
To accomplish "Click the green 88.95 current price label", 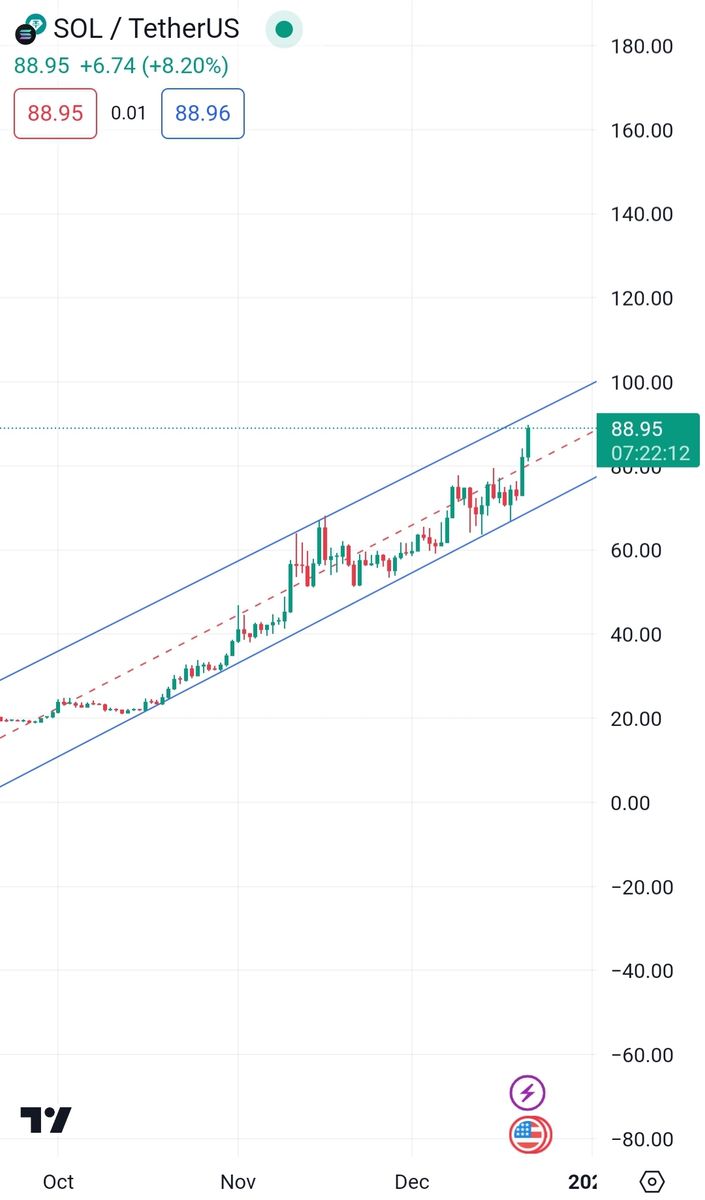I will pos(647,441).
